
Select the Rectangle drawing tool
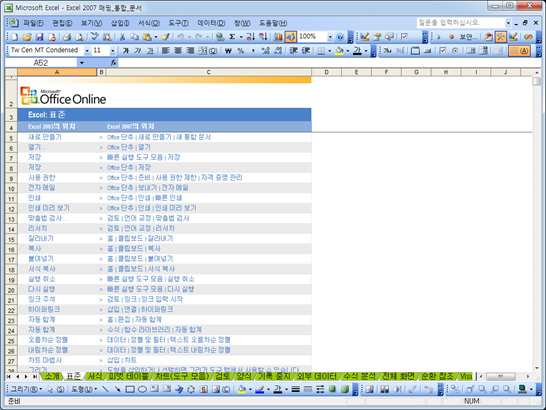point(130,389)
